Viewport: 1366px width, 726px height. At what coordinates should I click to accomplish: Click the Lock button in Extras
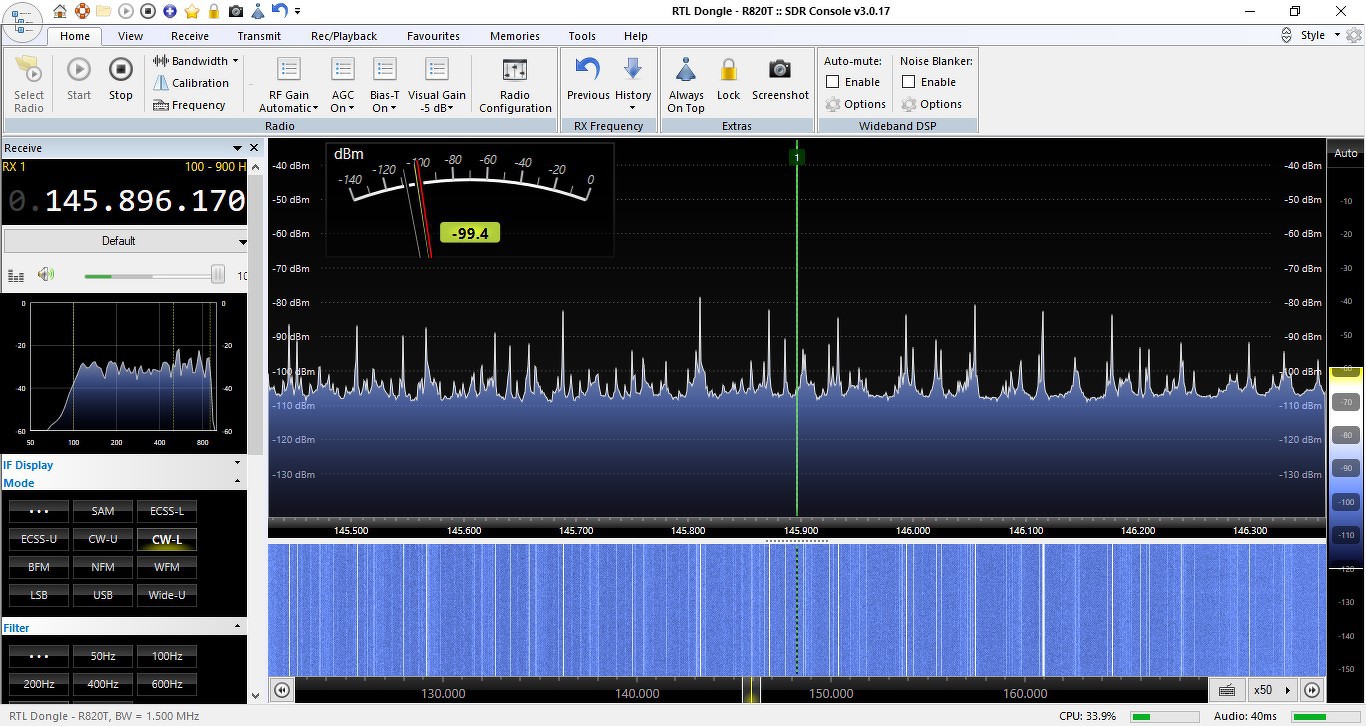pyautogui.click(x=729, y=79)
